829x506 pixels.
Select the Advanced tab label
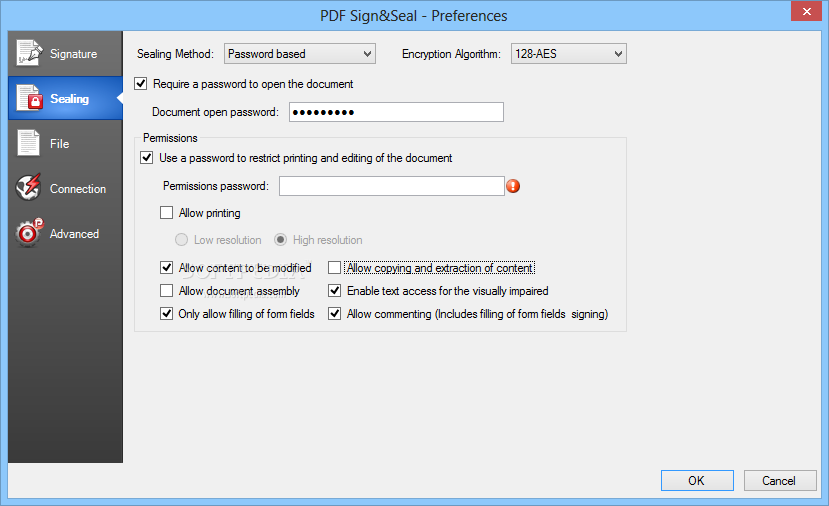[x=74, y=234]
